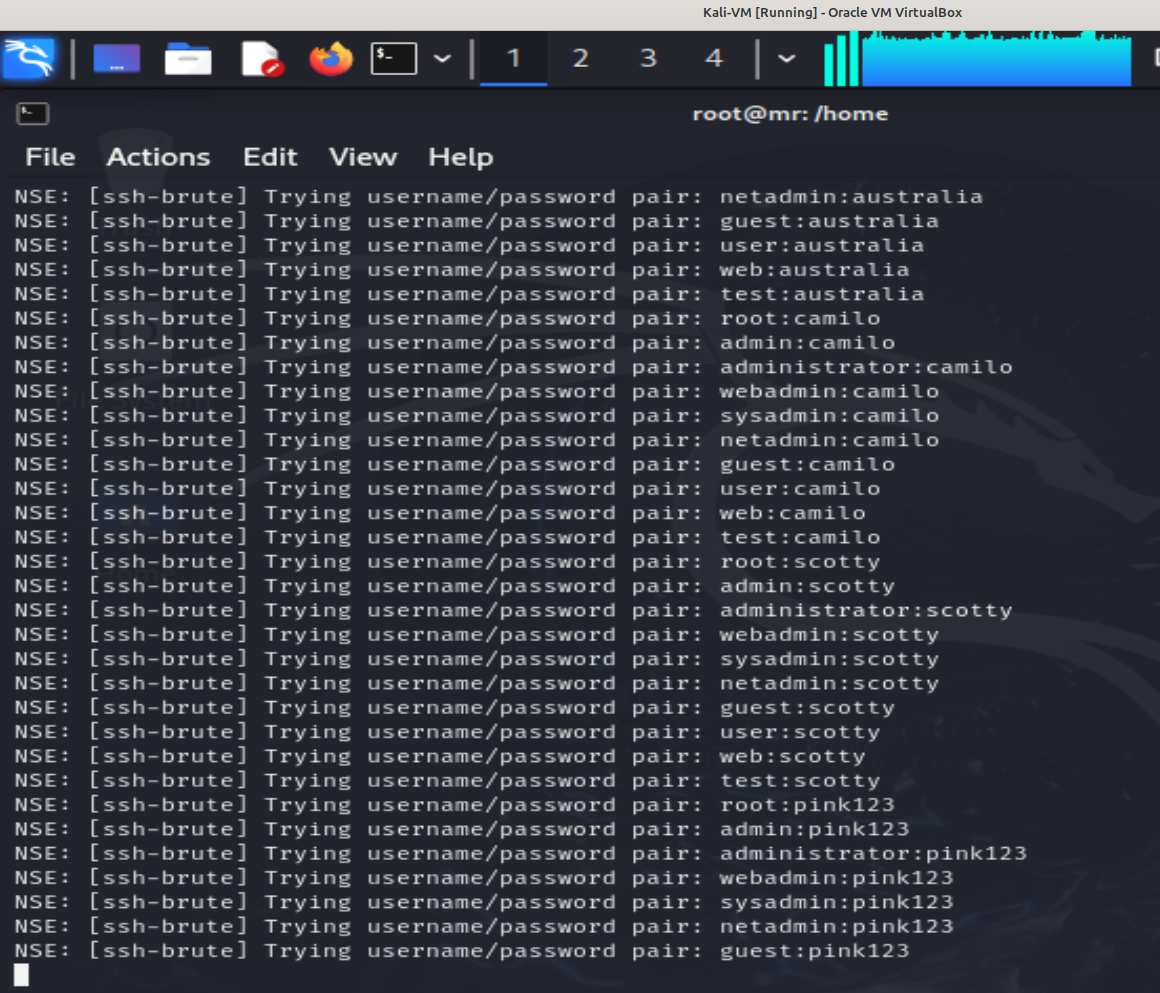Click the terminal title root@mr: /home
Viewport: 1160px width, 993px height.
click(790, 114)
